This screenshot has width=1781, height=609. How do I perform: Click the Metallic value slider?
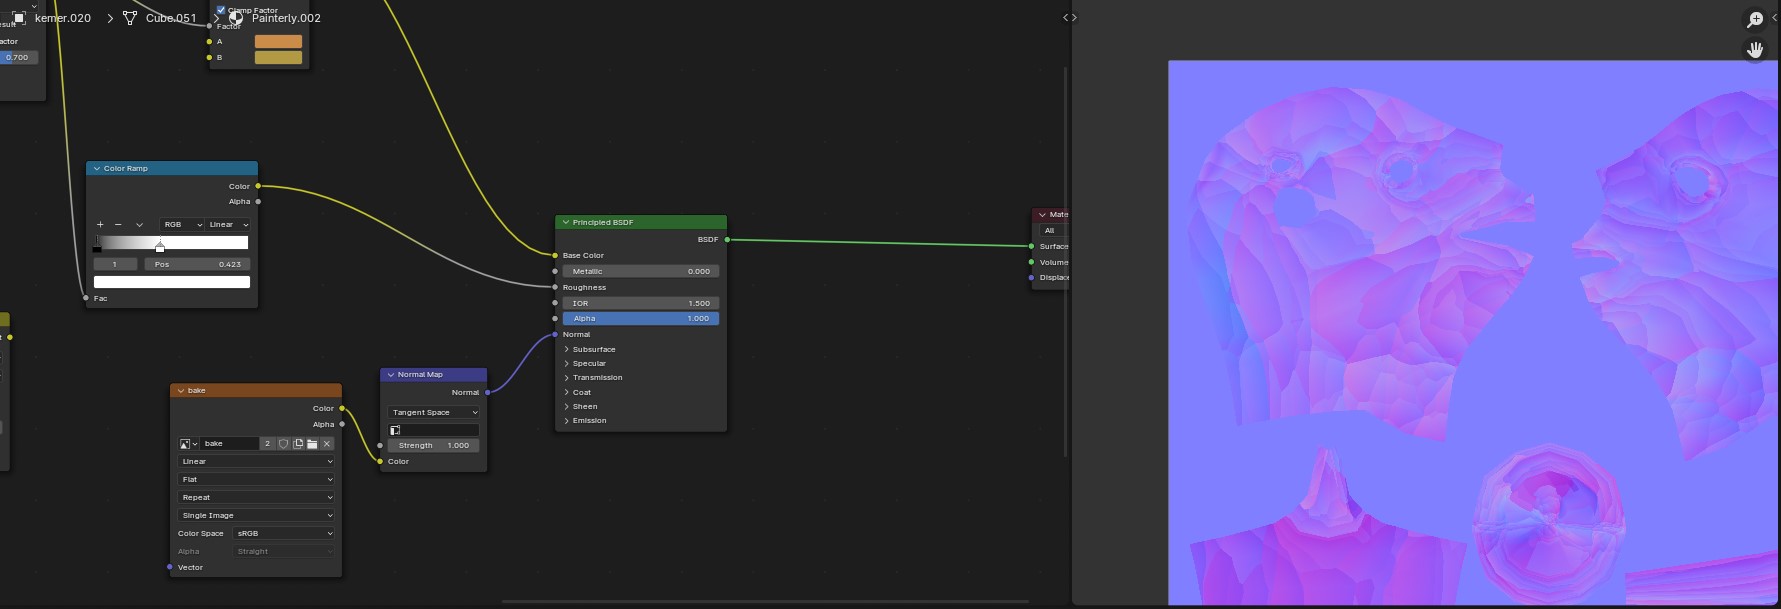tap(641, 271)
